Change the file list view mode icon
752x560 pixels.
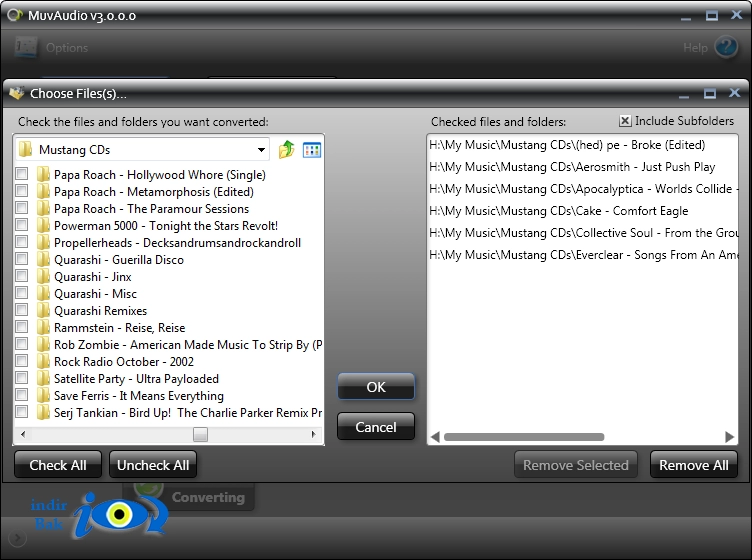pyautogui.click(x=312, y=150)
